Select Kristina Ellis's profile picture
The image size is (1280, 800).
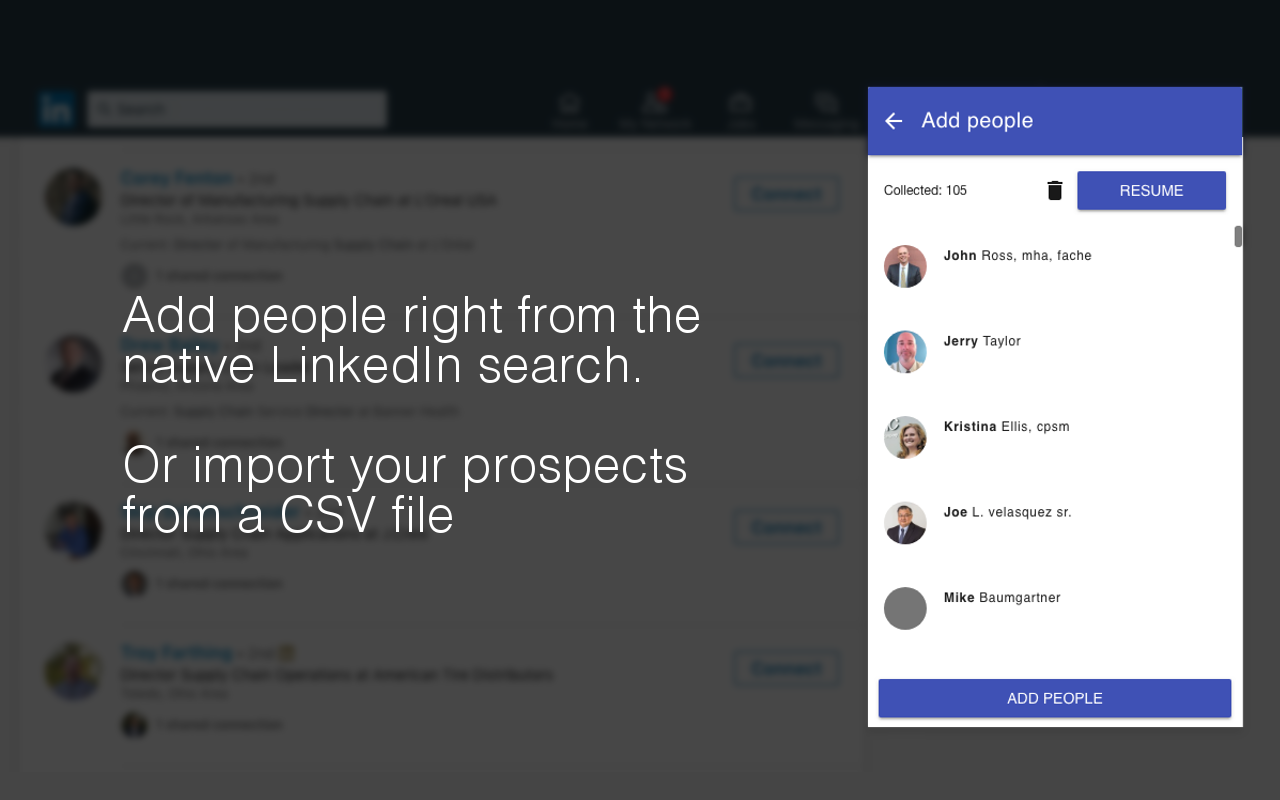(905, 437)
